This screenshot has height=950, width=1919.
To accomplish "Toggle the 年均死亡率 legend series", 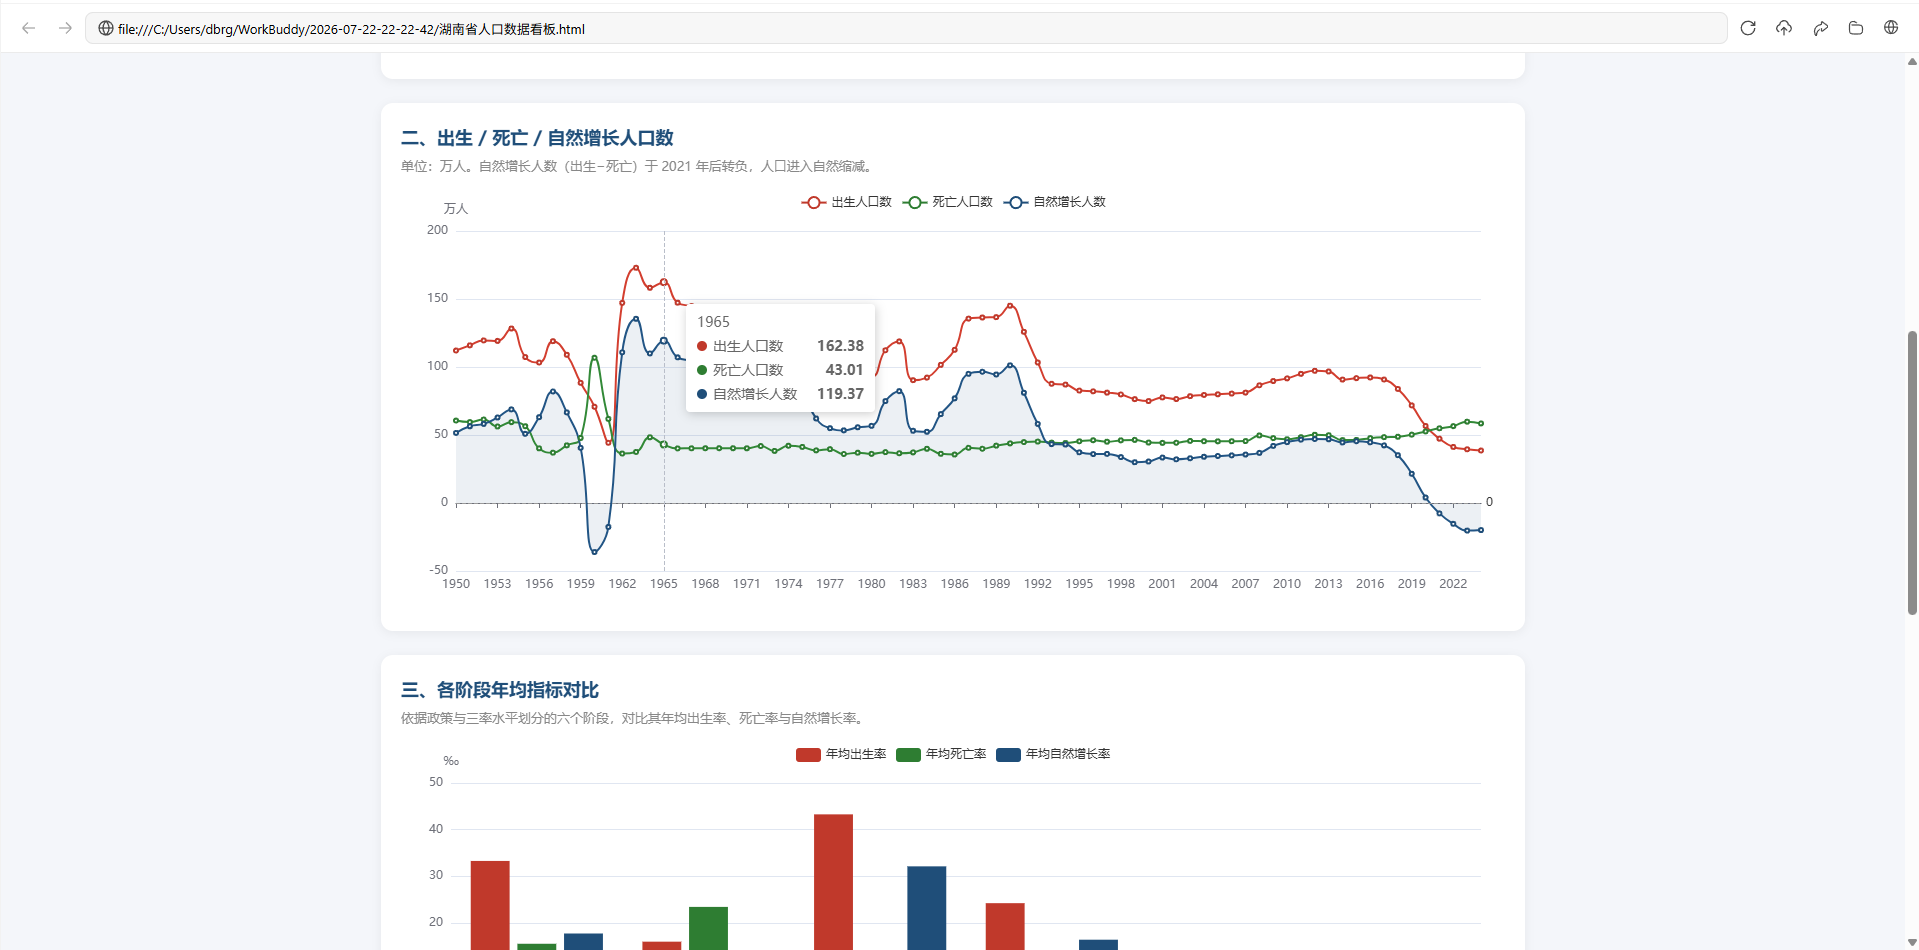I will click(941, 754).
